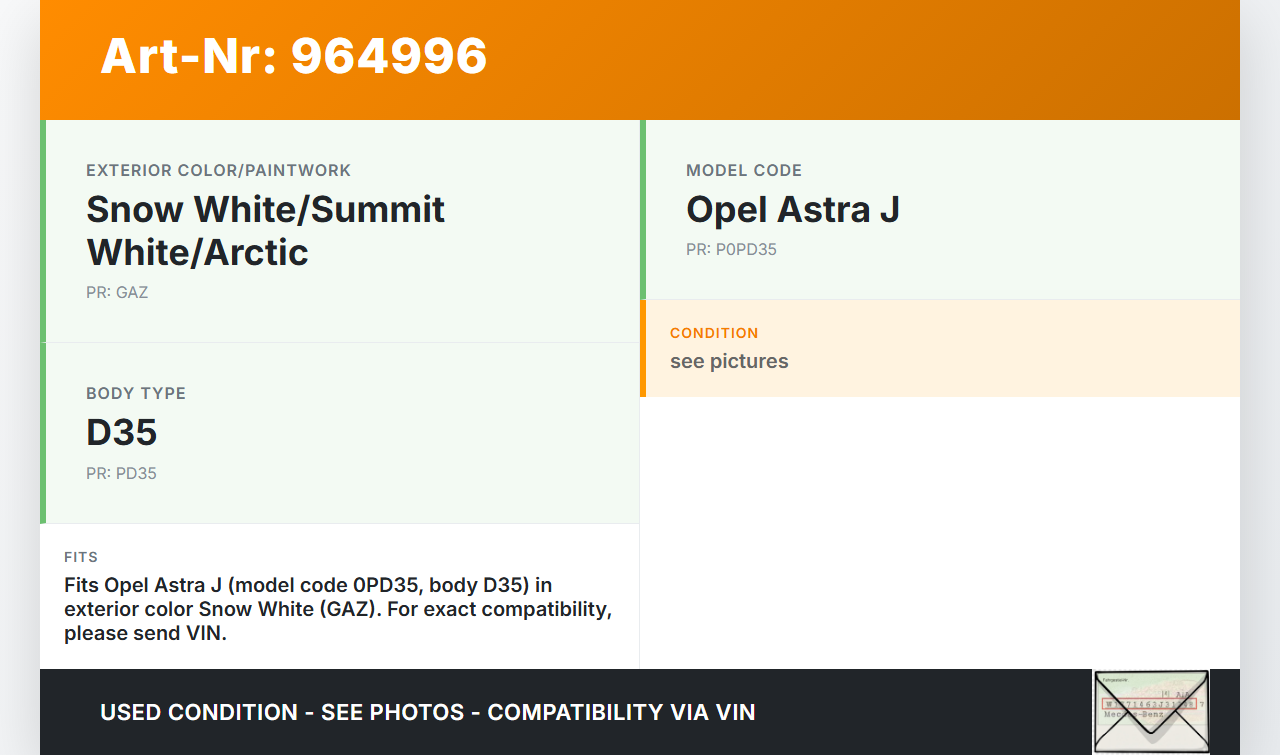Click the 'see pictures' condition text

pos(729,362)
